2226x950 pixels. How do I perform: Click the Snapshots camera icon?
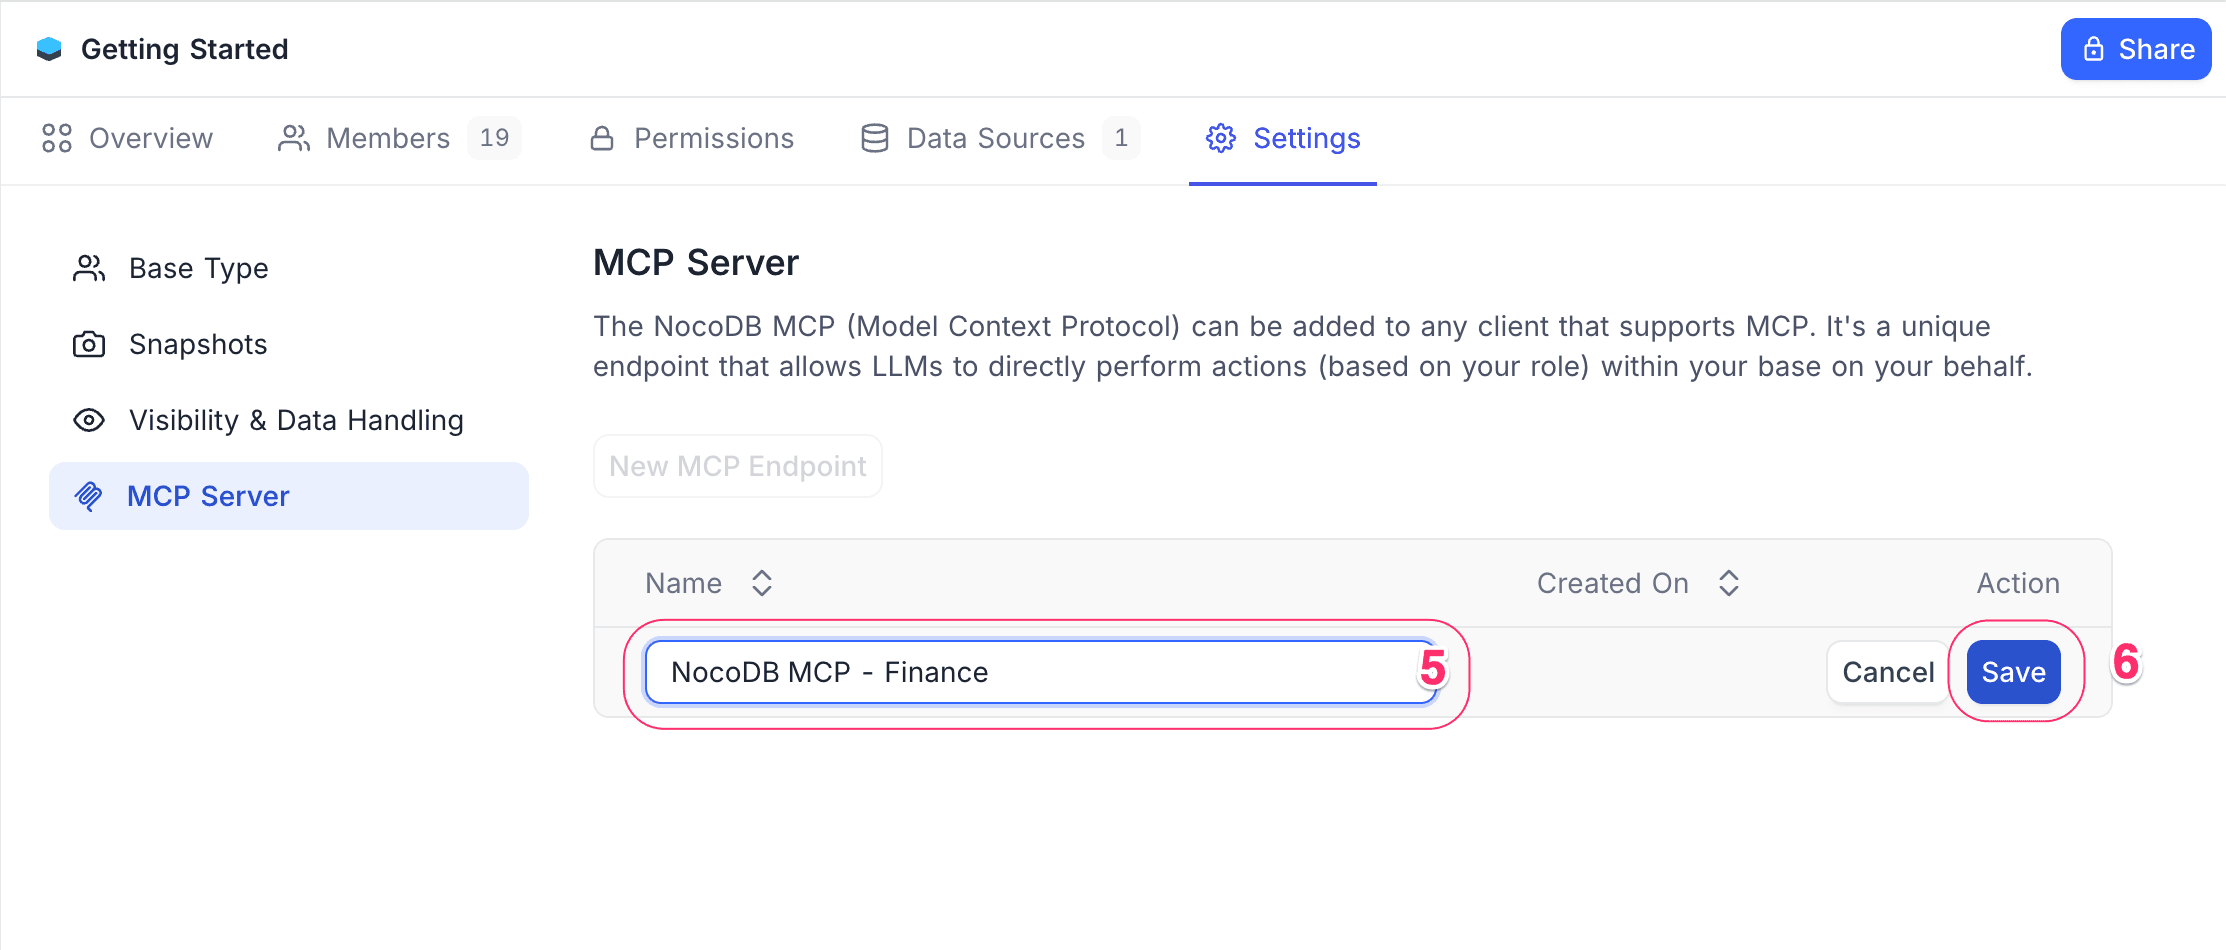tap(88, 344)
